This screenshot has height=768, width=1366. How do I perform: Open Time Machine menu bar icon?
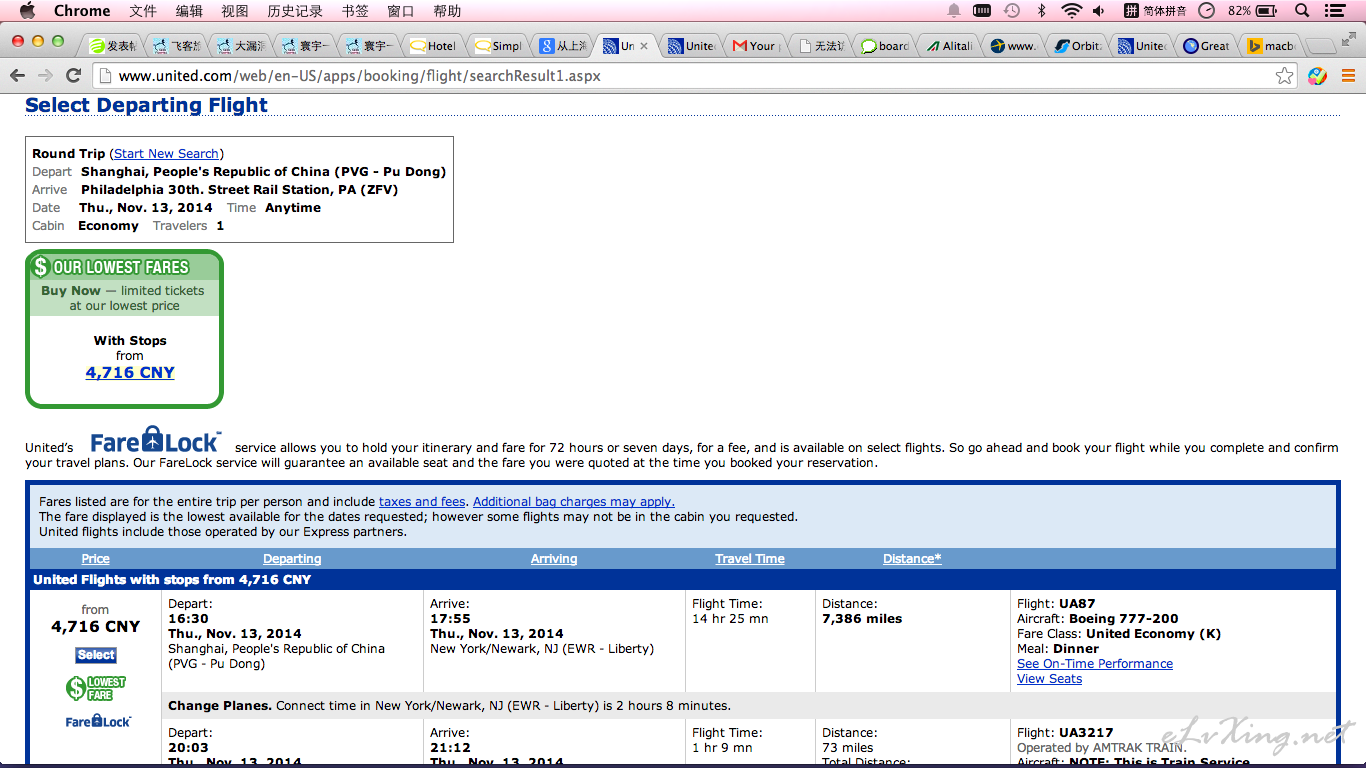(1012, 11)
